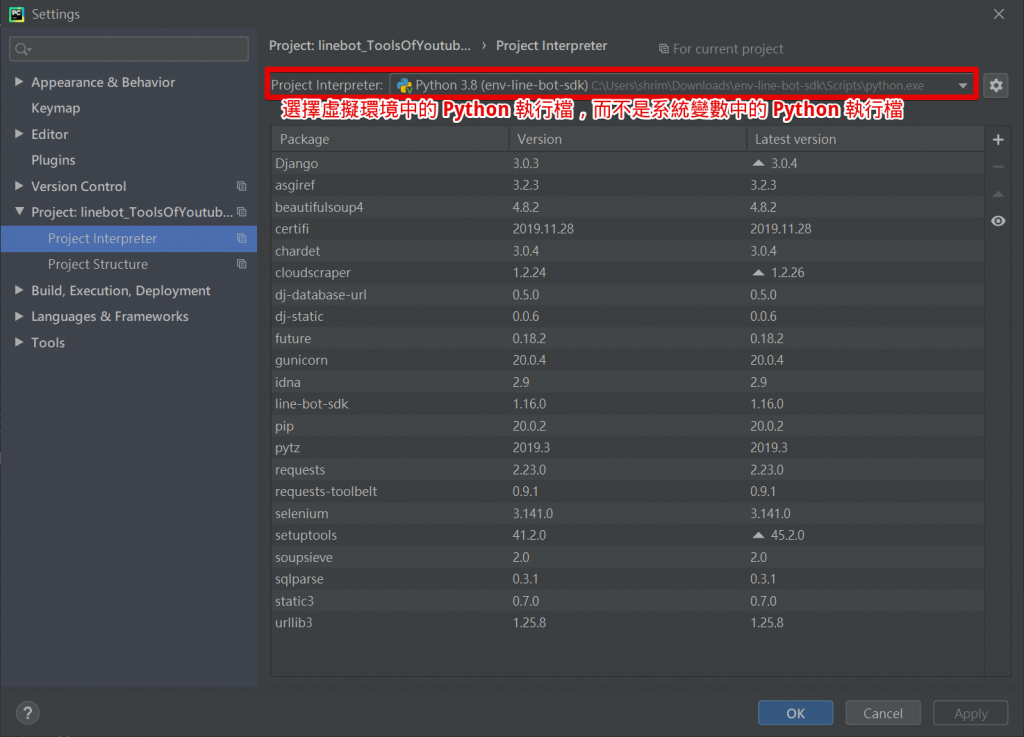Select the beautifulsoup4 package row
This screenshot has width=1024, height=737.
(x=628, y=207)
